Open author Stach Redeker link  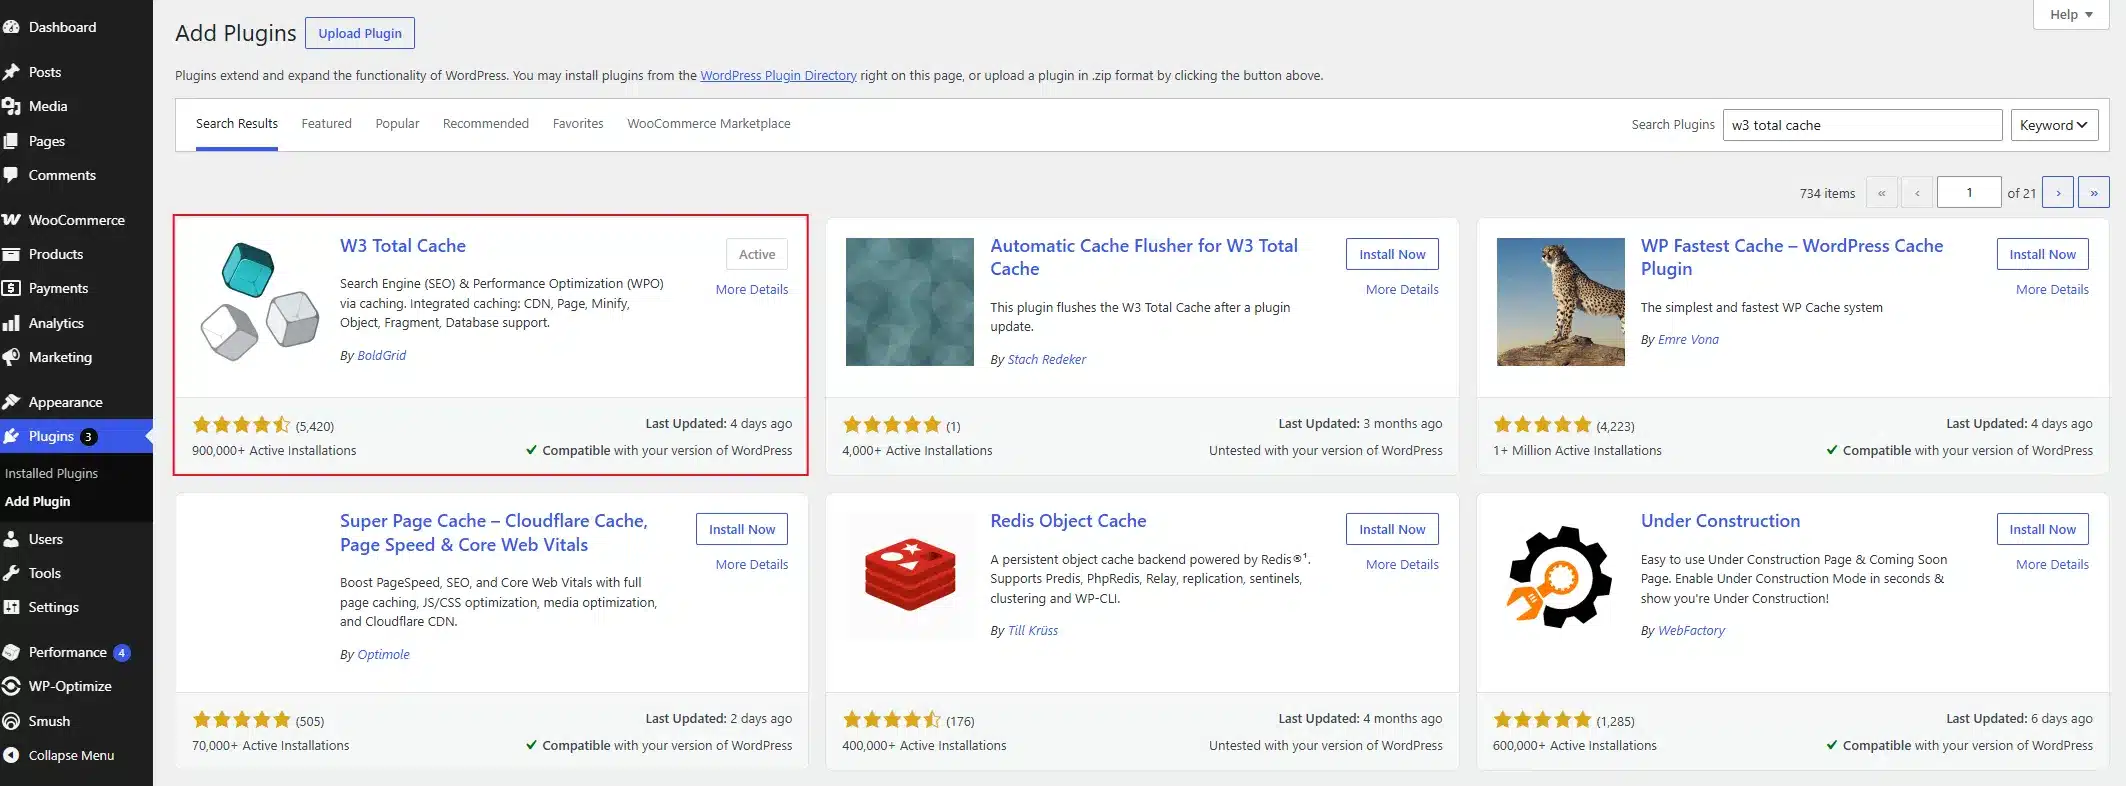[x=1047, y=359]
